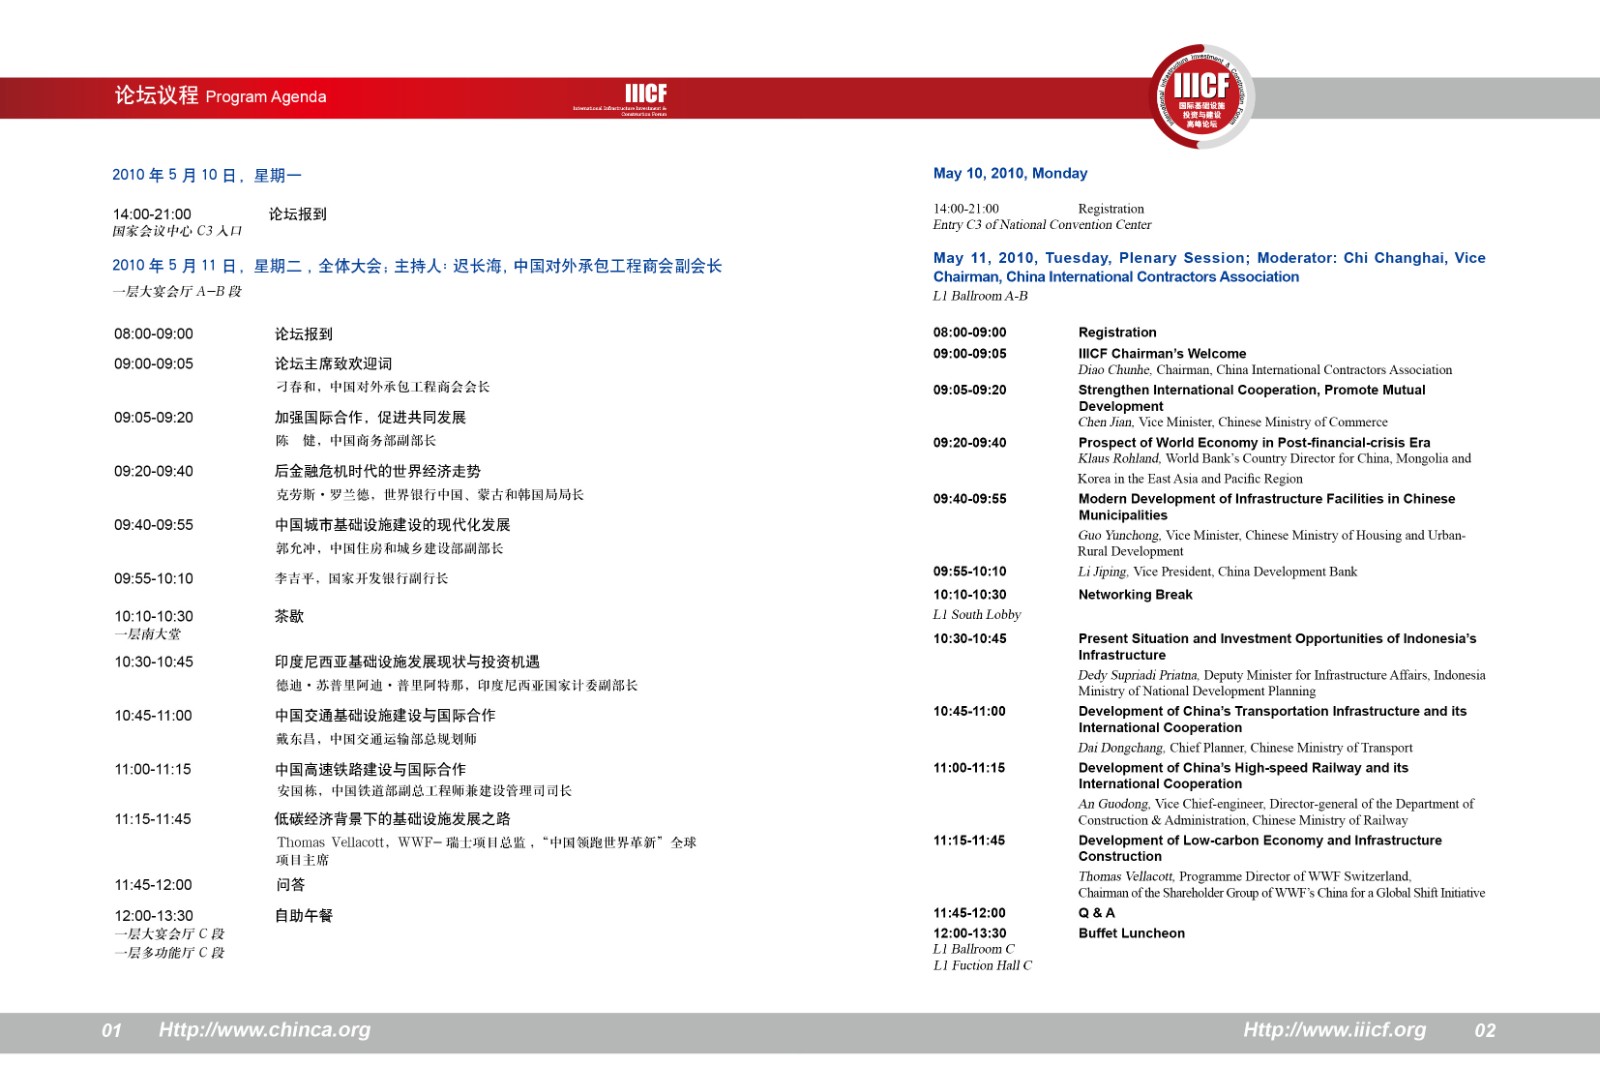1600x1085 pixels.
Task: Click the 论坛议程 Program Agenda header title
Action: 220,96
